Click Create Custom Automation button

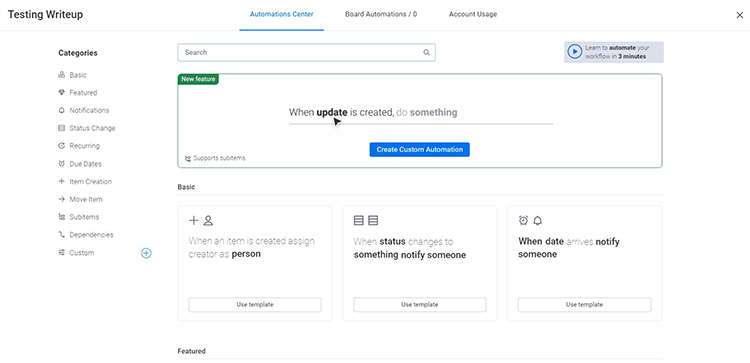pyautogui.click(x=419, y=150)
